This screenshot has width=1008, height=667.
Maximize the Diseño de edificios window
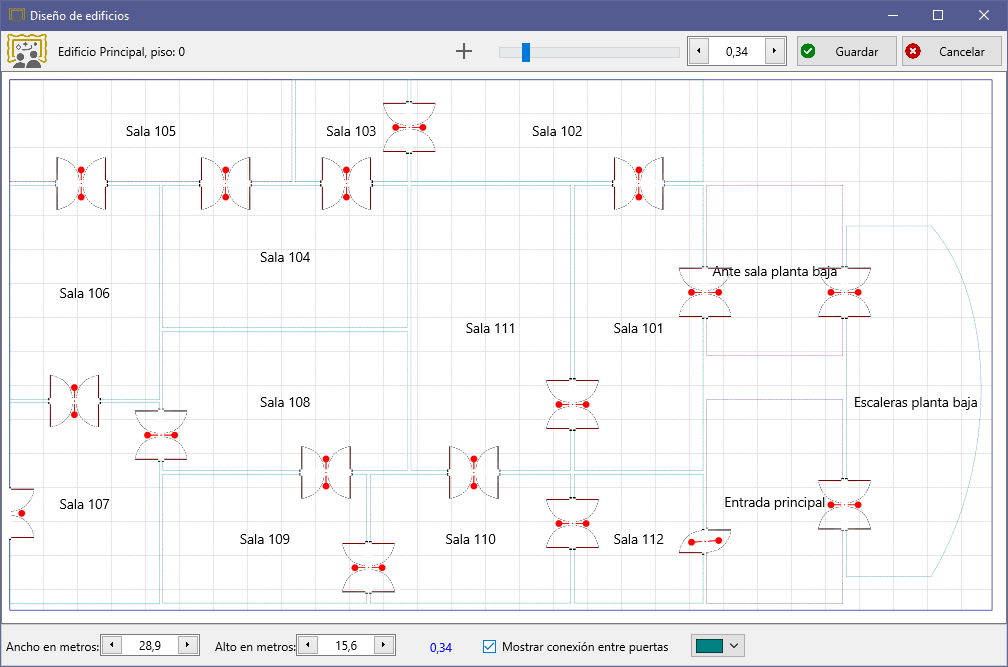click(x=938, y=15)
